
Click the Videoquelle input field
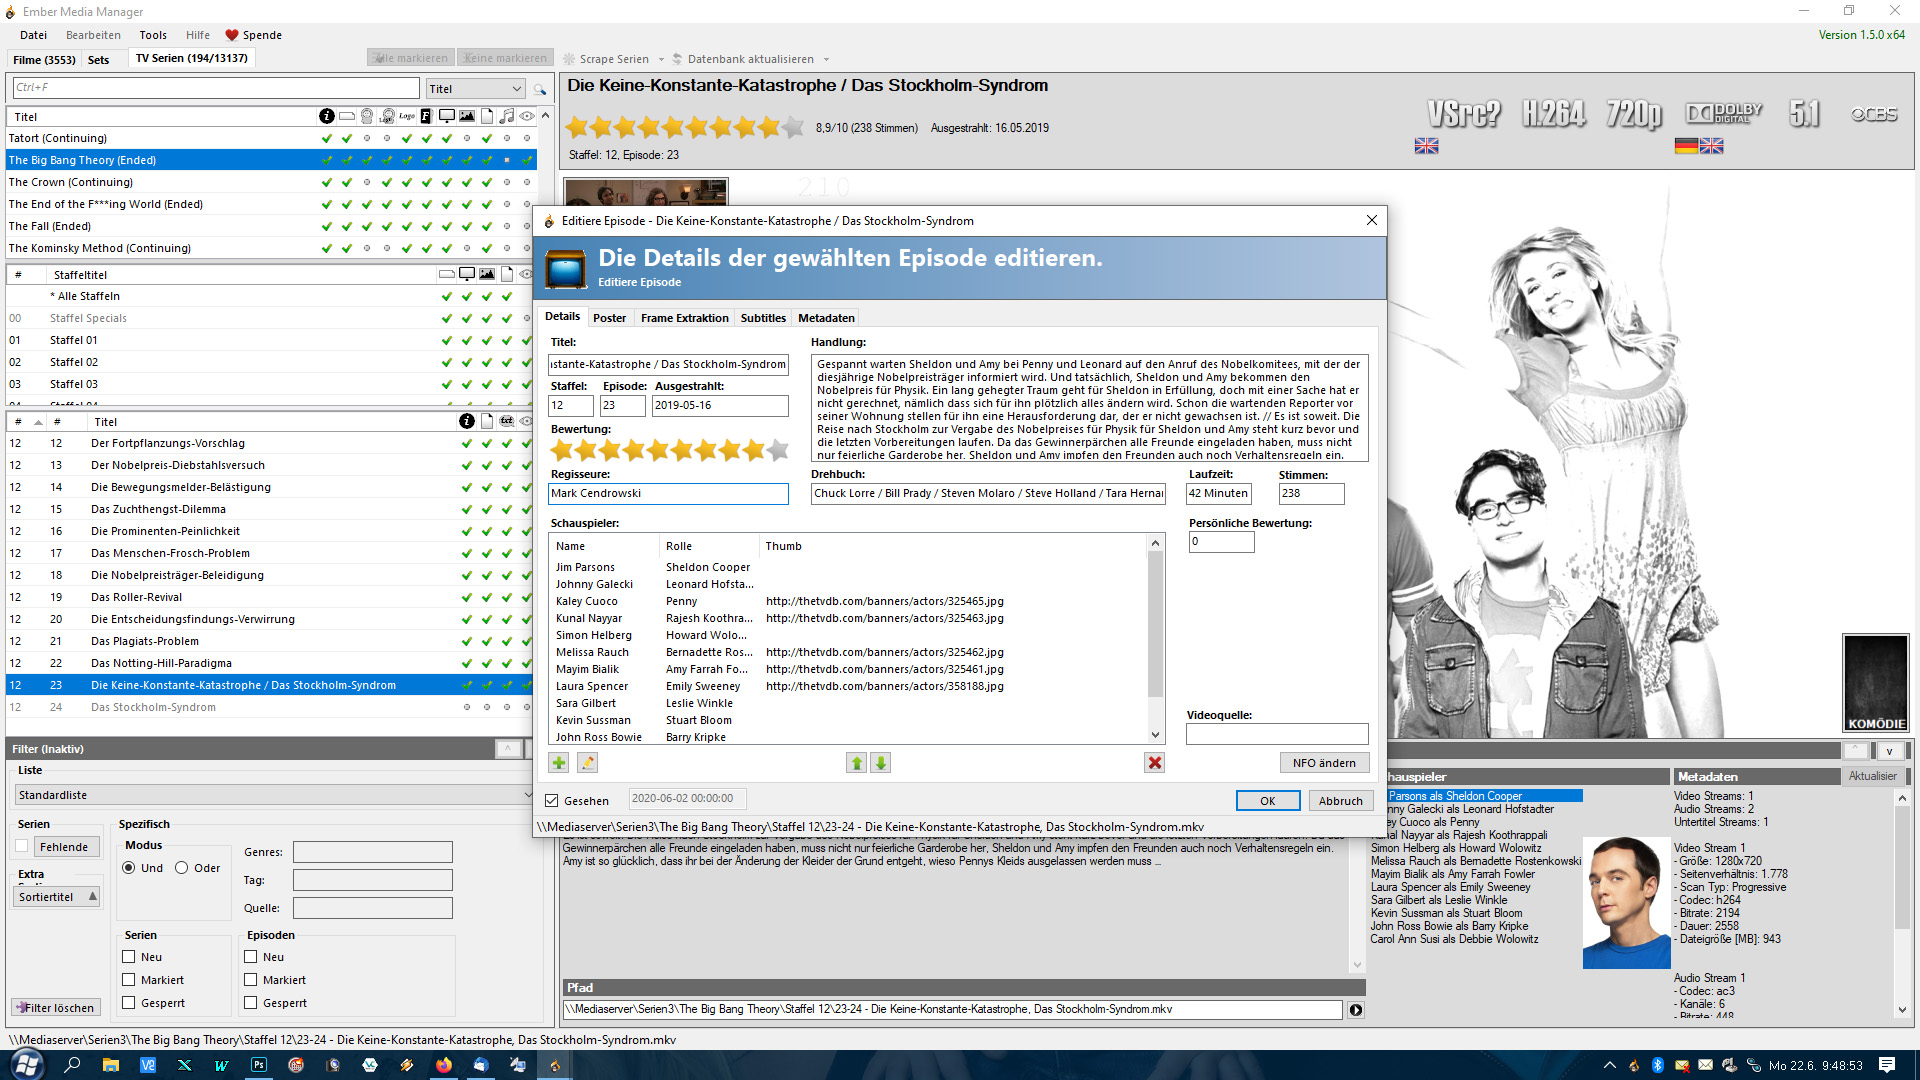click(x=1277, y=735)
